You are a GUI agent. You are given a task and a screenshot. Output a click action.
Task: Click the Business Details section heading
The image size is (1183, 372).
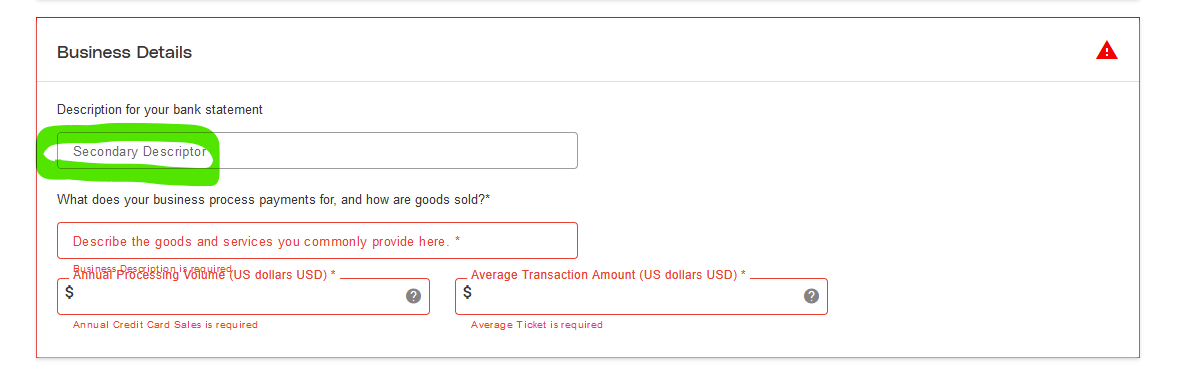click(x=124, y=53)
